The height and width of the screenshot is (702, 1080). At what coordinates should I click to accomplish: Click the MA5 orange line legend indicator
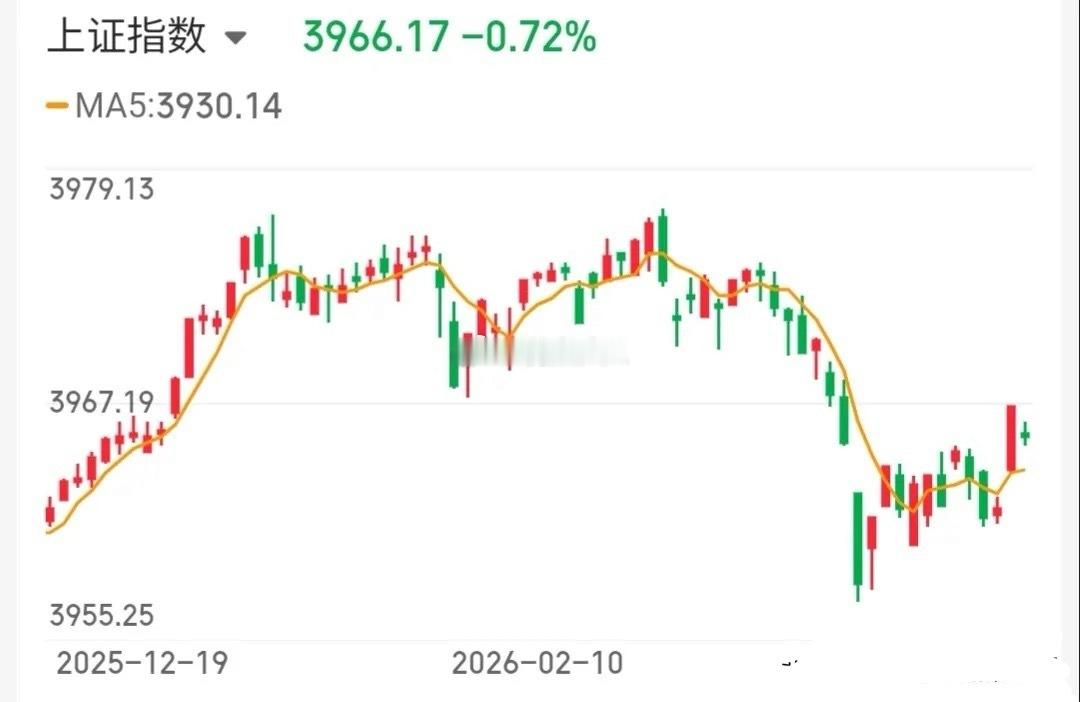(x=55, y=105)
